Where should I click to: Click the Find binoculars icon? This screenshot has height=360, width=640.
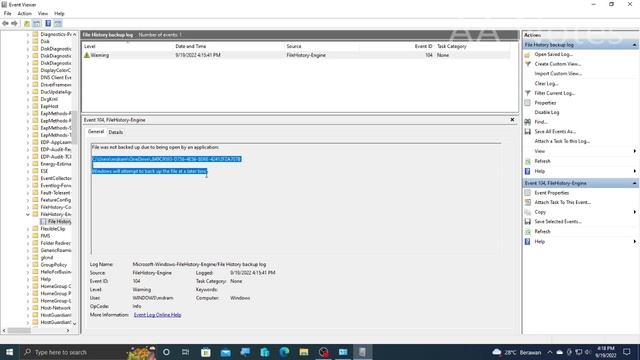(x=527, y=122)
